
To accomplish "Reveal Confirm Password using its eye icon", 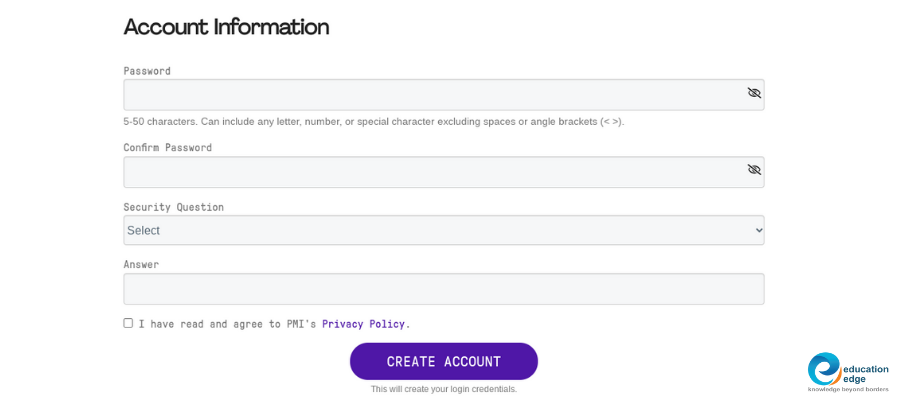I will 754,170.
